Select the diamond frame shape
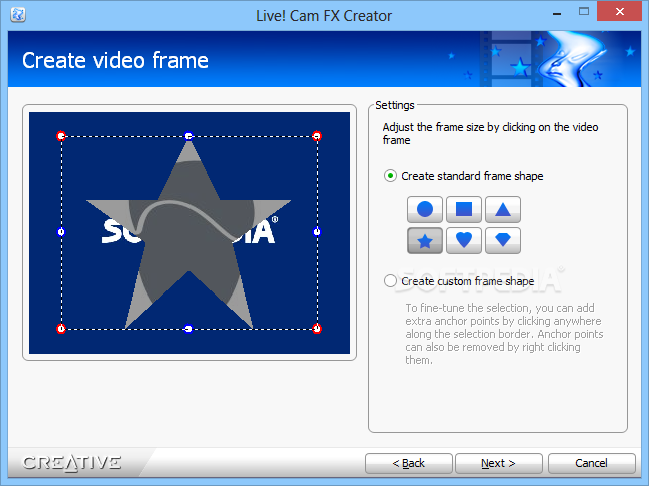 click(502, 241)
